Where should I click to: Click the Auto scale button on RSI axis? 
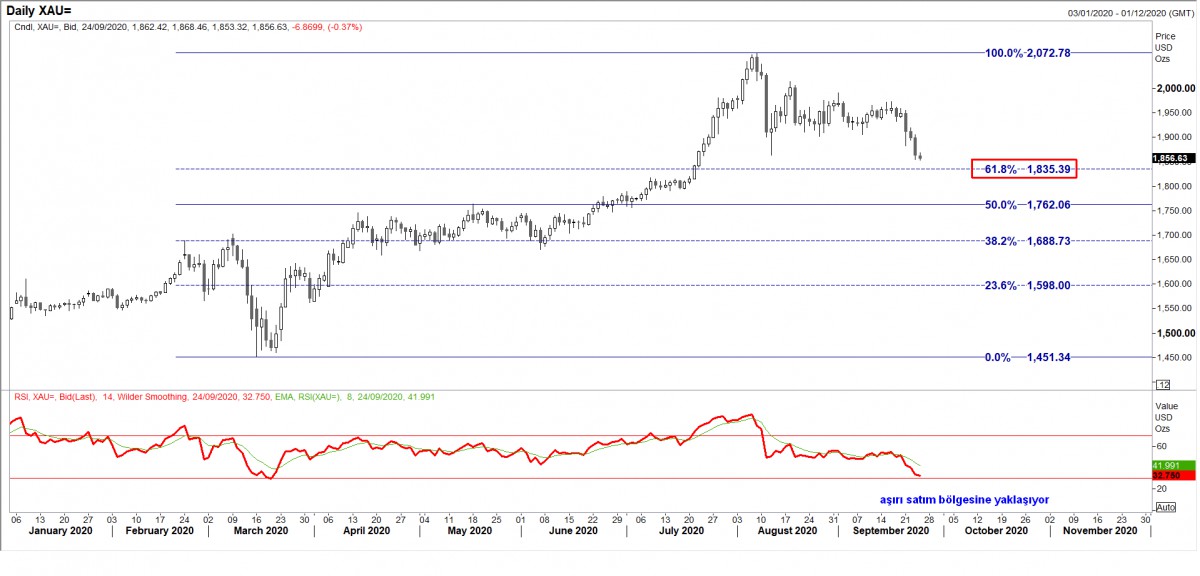1165,507
